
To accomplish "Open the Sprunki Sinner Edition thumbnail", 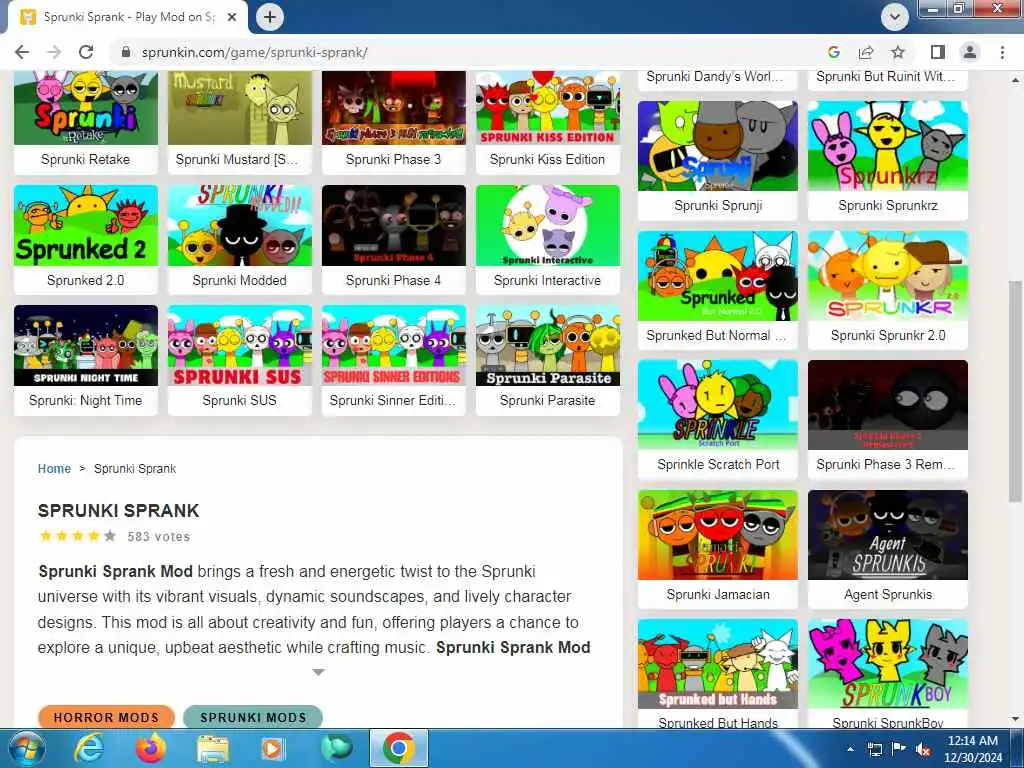I will click(x=394, y=345).
